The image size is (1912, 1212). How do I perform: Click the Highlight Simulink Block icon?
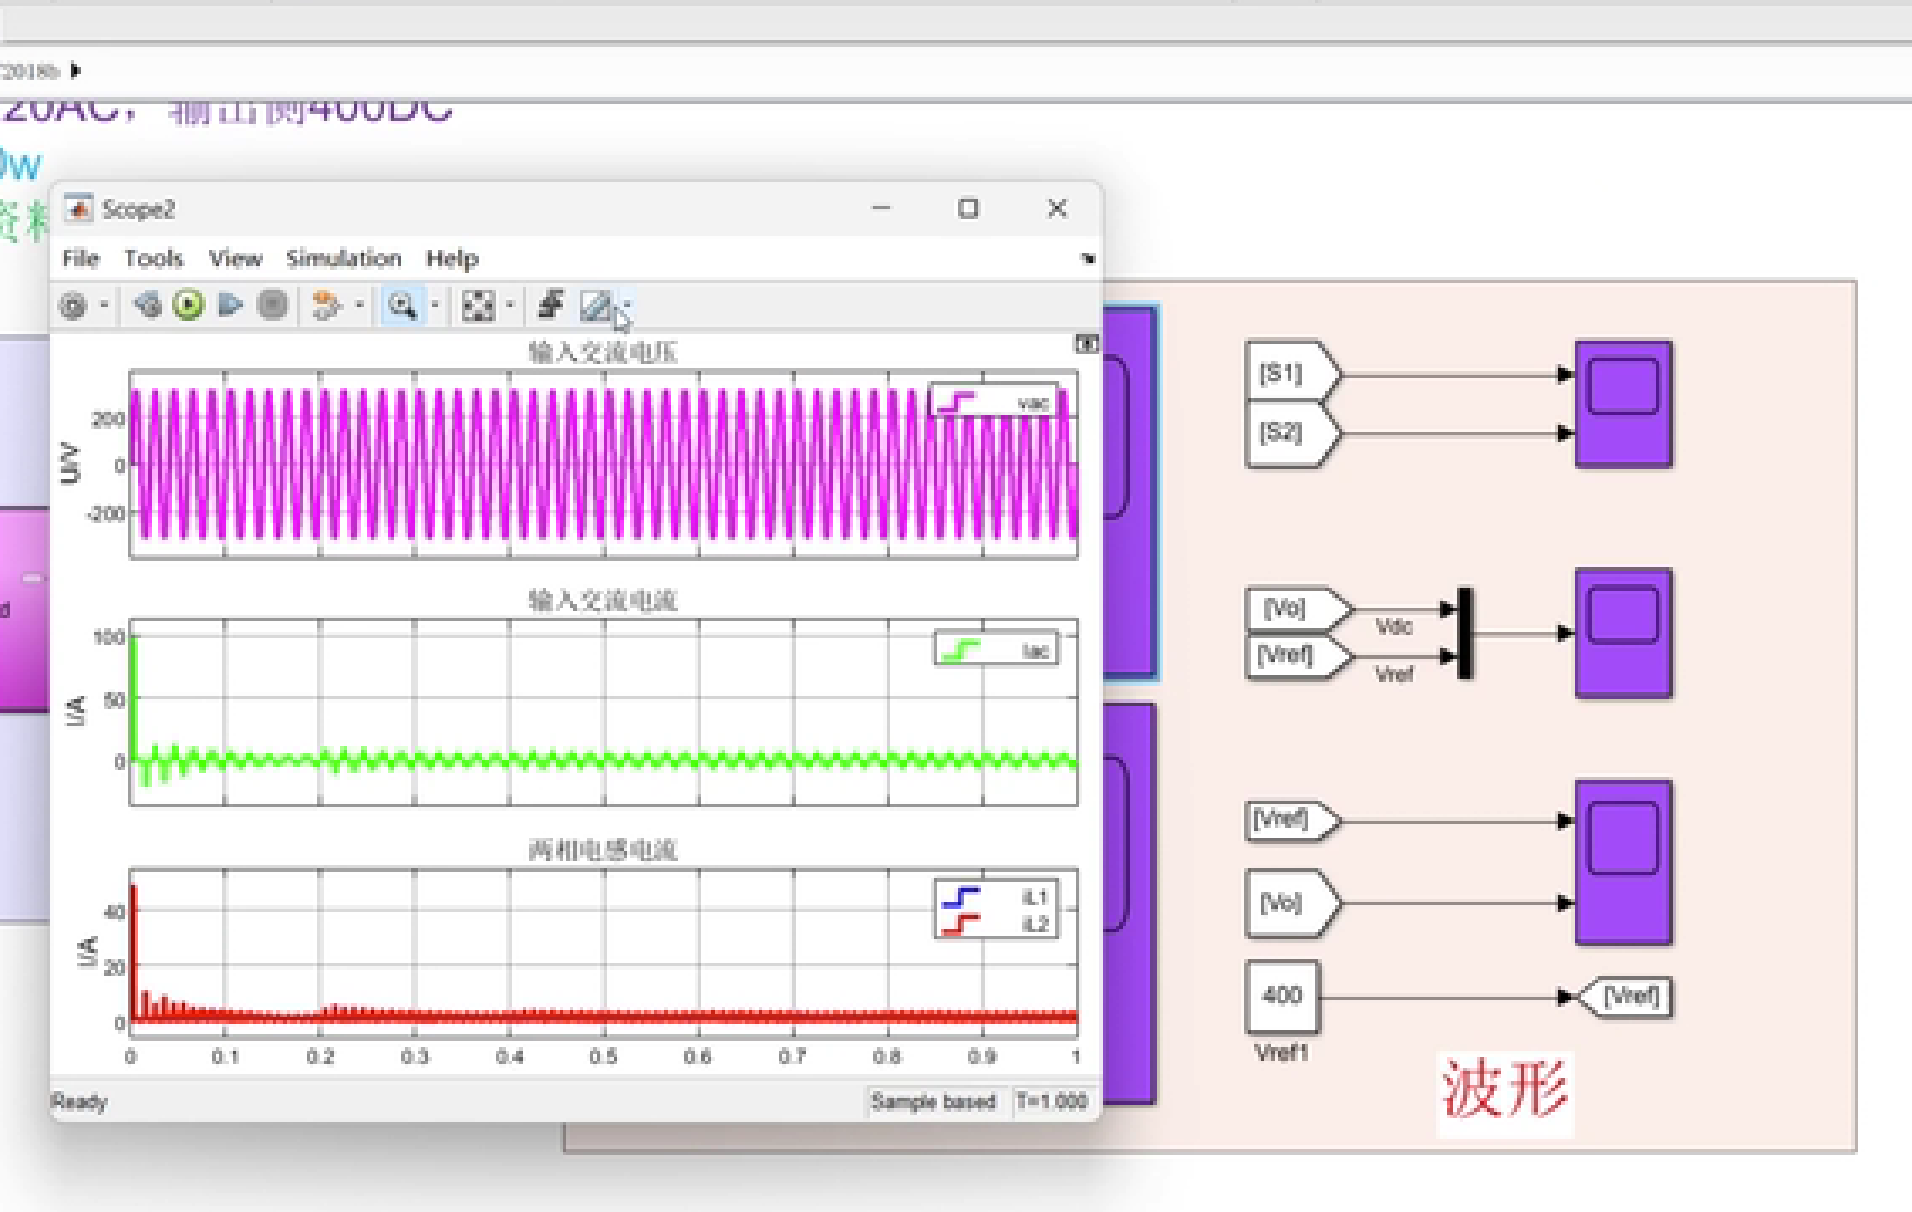coord(325,304)
